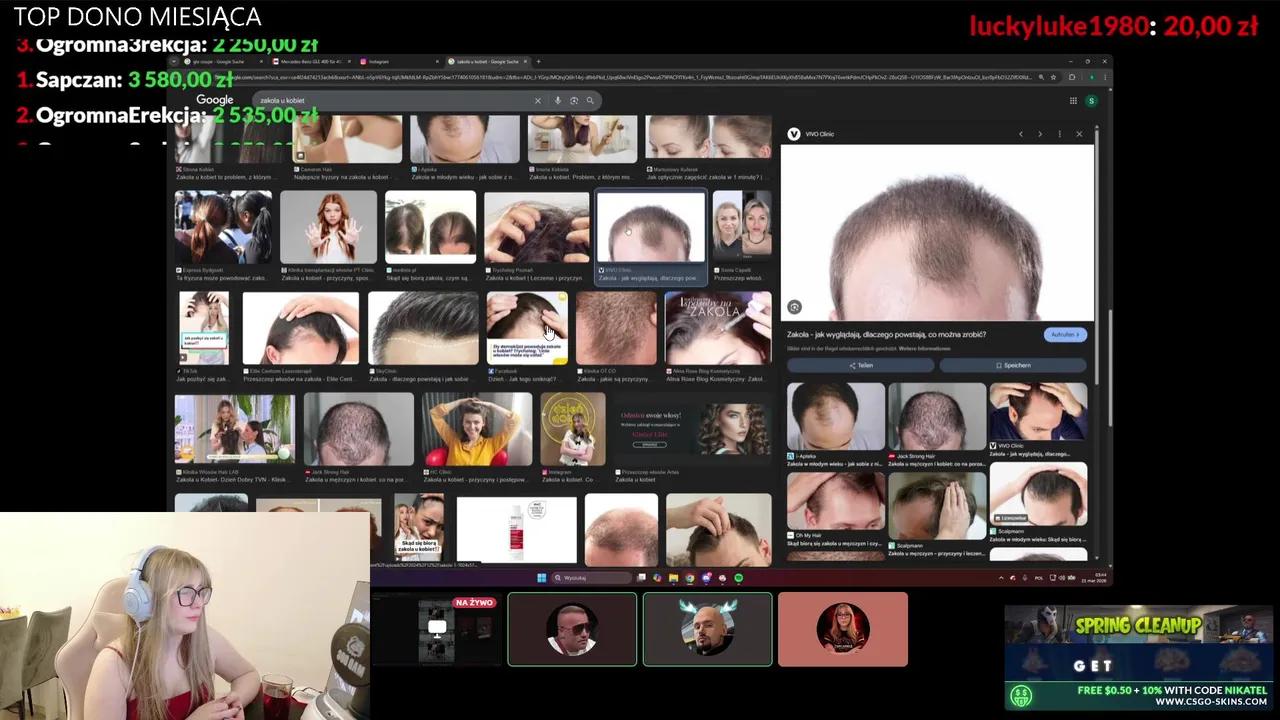
Task: Select bald bearded man participant tile
Action: click(x=707, y=629)
